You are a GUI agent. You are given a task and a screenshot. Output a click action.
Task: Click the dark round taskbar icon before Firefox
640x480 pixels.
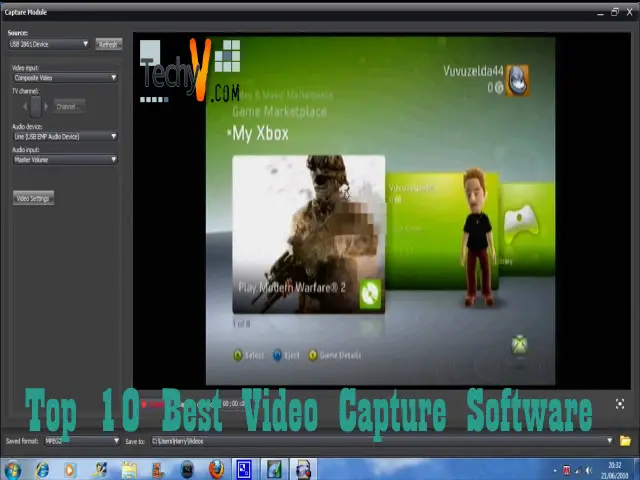187,470
